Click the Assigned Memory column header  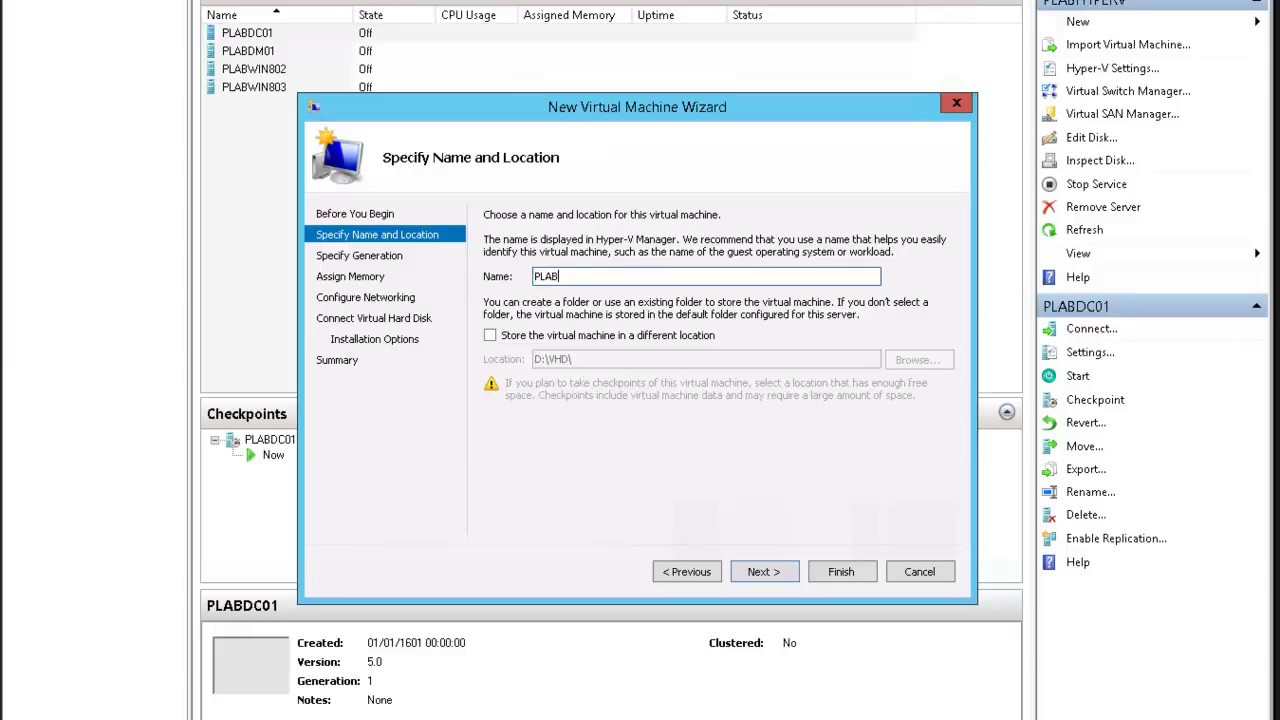(569, 15)
